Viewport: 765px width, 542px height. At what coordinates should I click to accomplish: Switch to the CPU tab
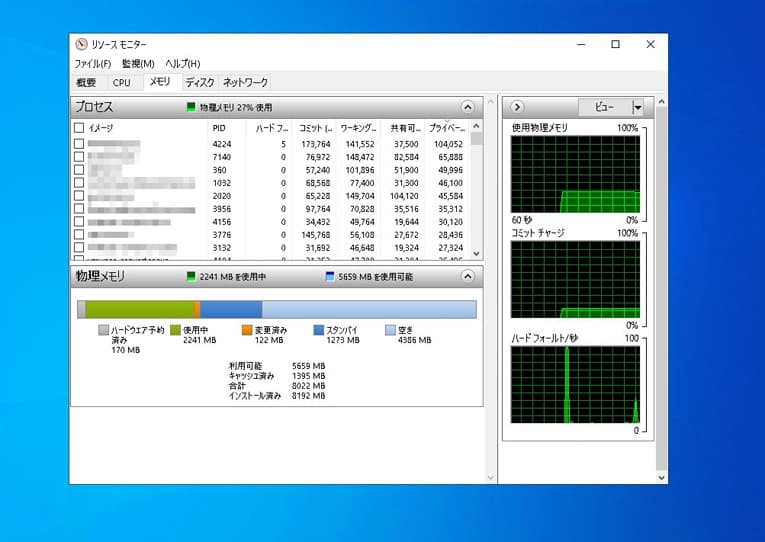click(x=121, y=83)
